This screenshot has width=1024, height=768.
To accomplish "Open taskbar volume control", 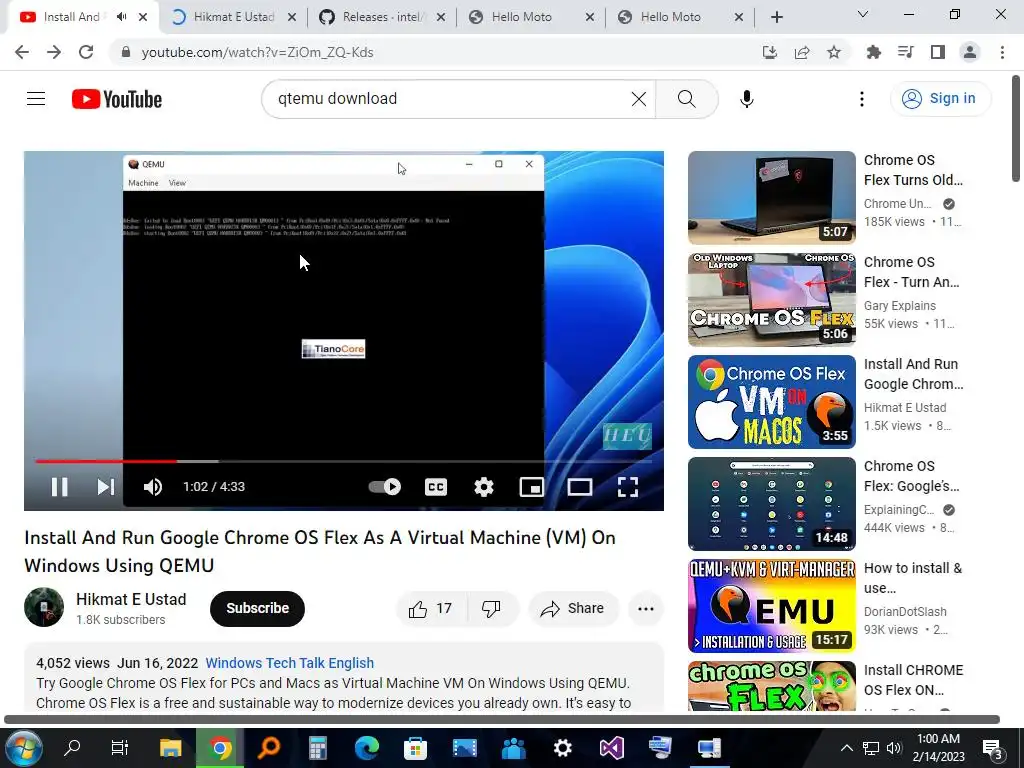I will coord(894,748).
